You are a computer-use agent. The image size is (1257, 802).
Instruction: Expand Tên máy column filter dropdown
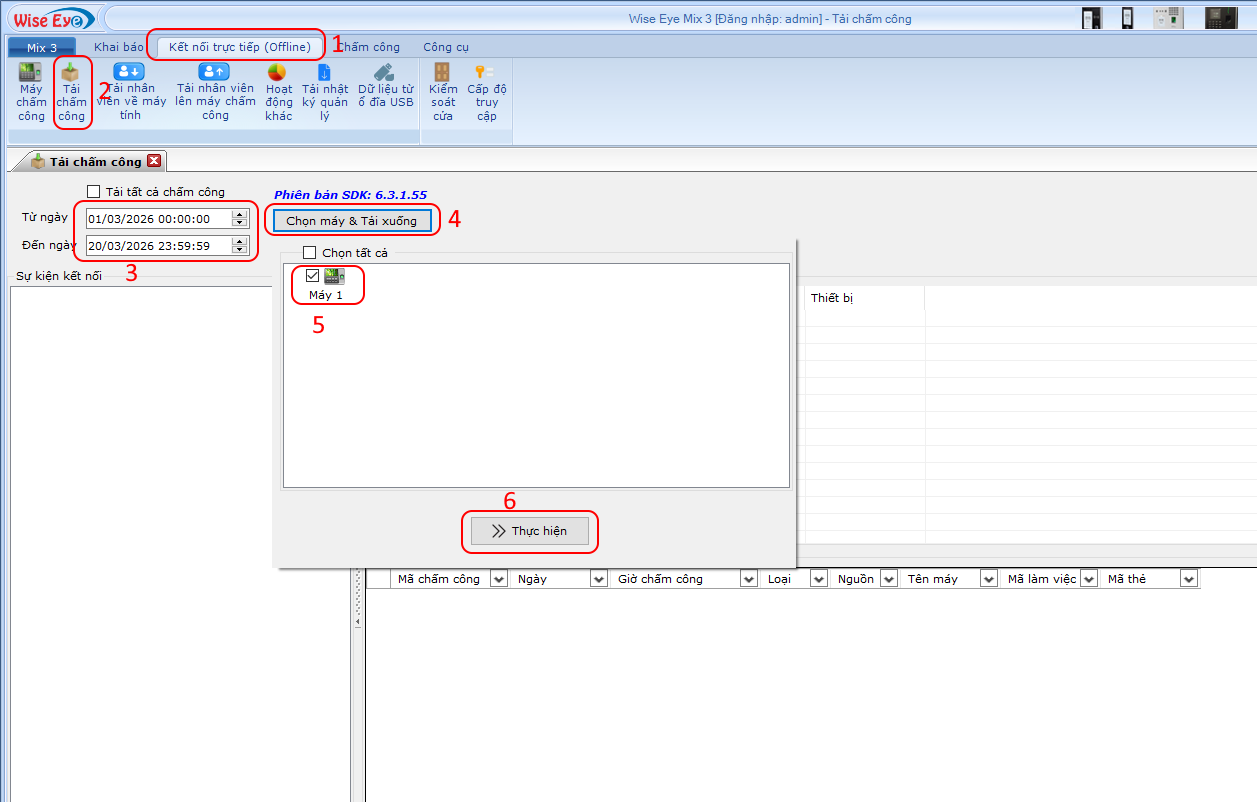point(988,579)
